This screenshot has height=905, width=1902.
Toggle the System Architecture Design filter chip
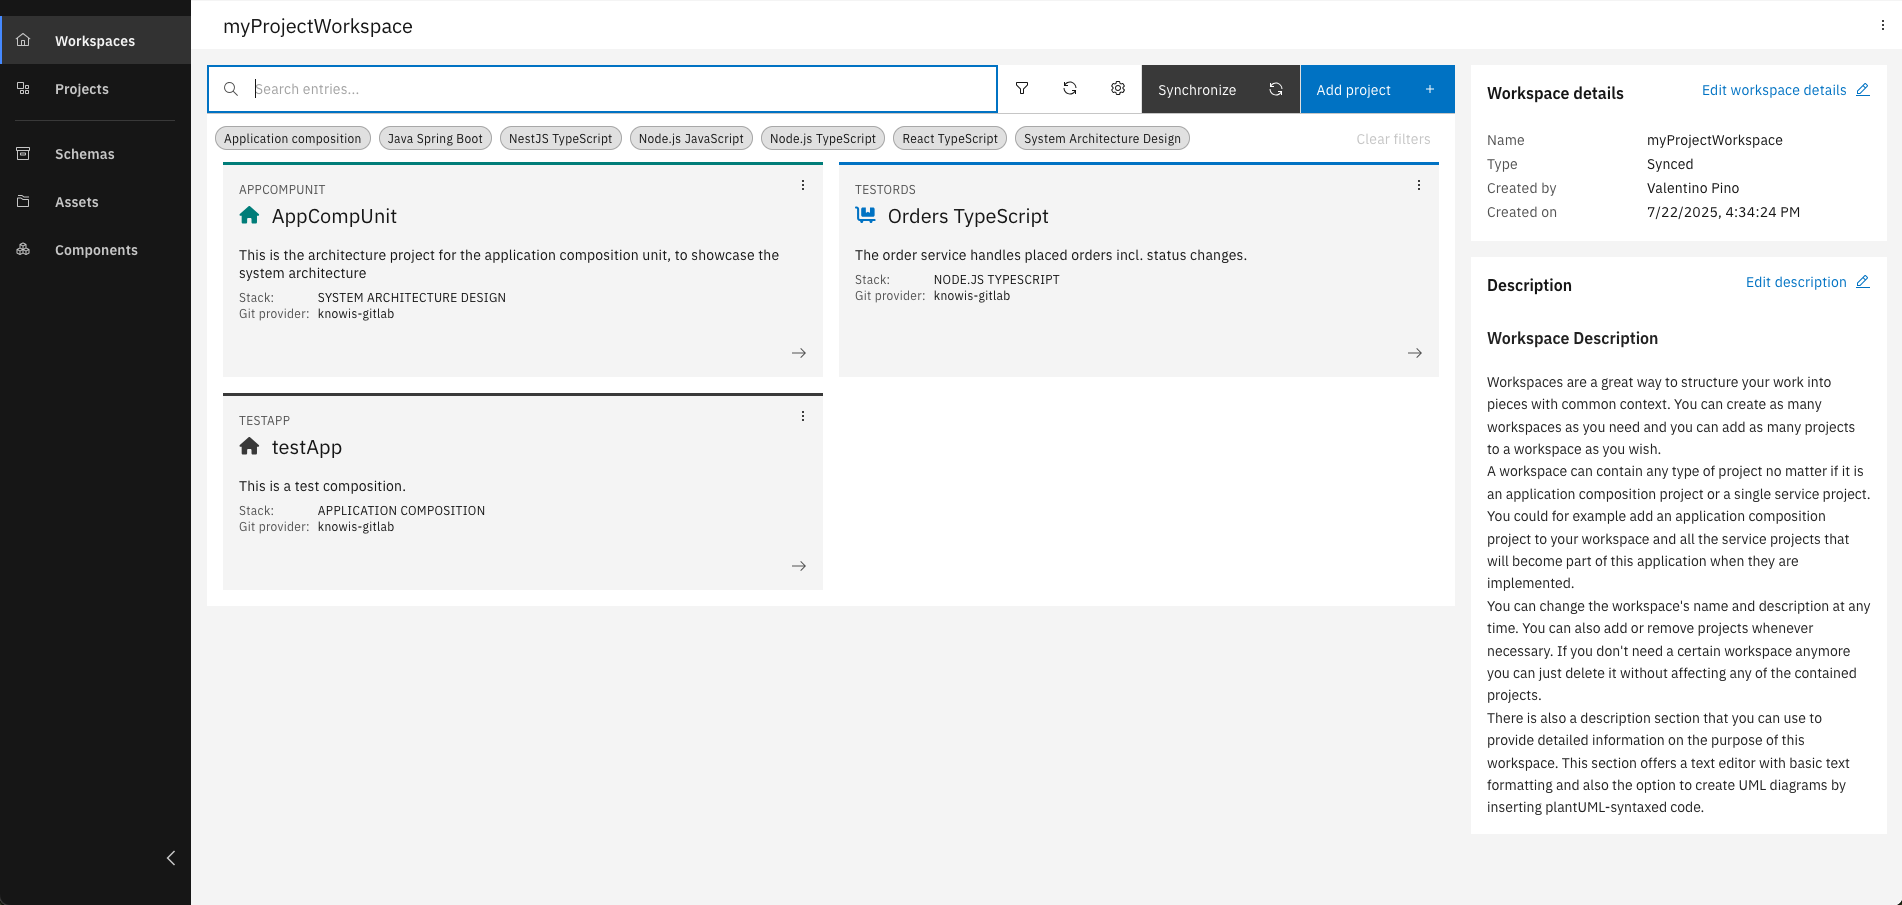tap(1102, 139)
